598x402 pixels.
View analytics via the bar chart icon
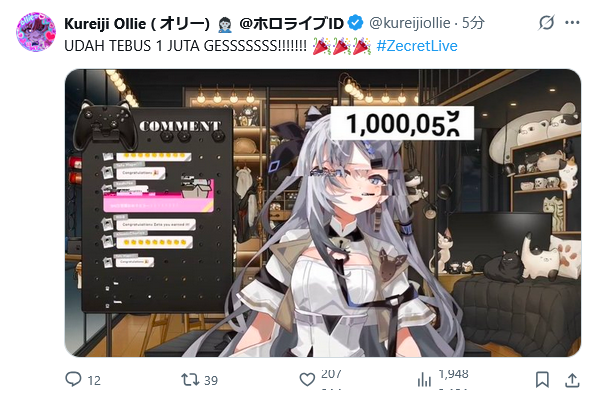pos(424,379)
